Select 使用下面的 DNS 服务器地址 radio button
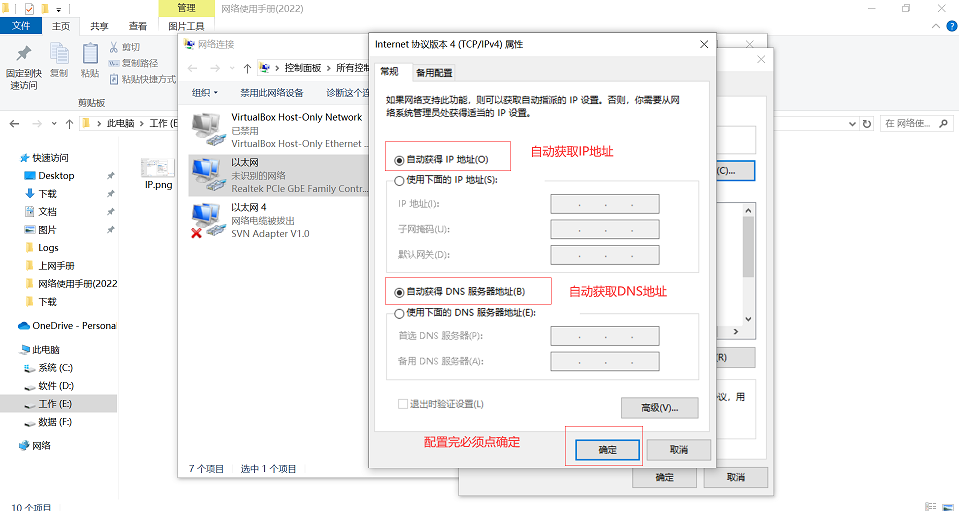Image resolution: width=959 pixels, height=511 pixels. (x=400, y=313)
